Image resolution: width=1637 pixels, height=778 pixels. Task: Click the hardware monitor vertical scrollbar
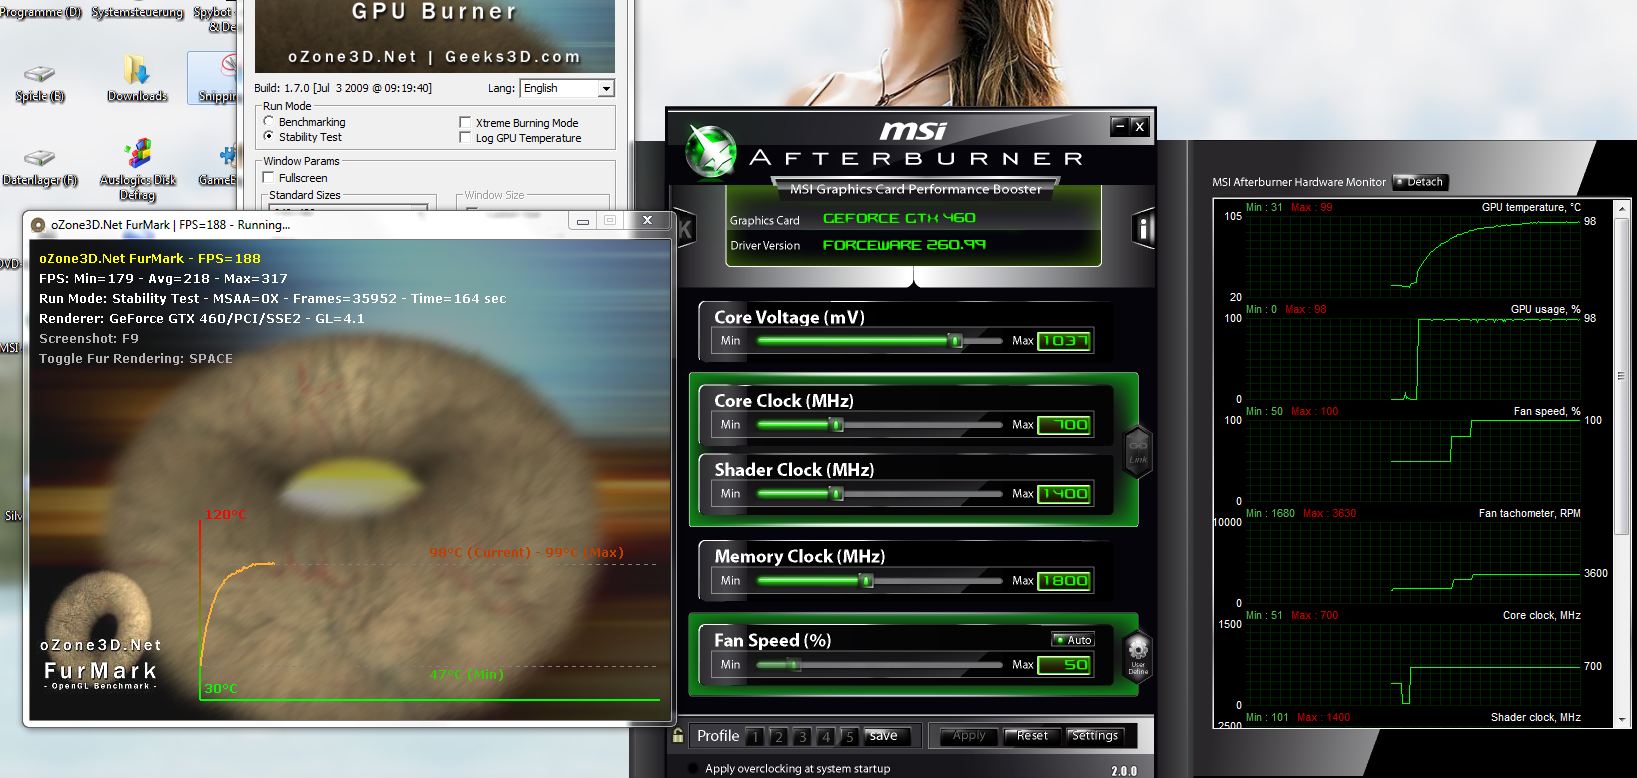click(1622, 462)
